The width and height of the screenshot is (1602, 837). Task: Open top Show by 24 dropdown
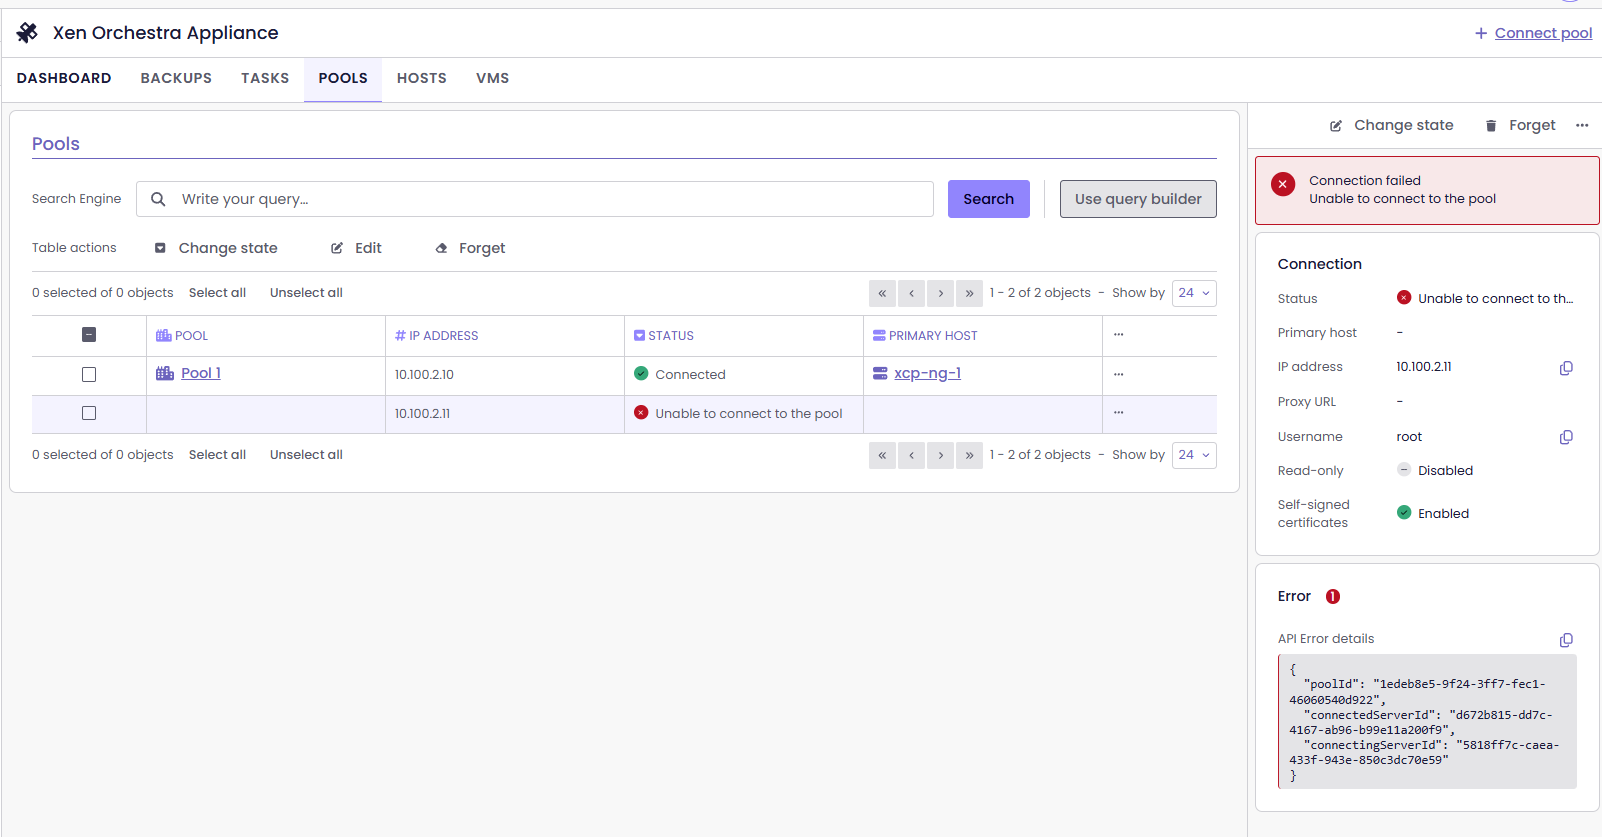pos(1194,293)
